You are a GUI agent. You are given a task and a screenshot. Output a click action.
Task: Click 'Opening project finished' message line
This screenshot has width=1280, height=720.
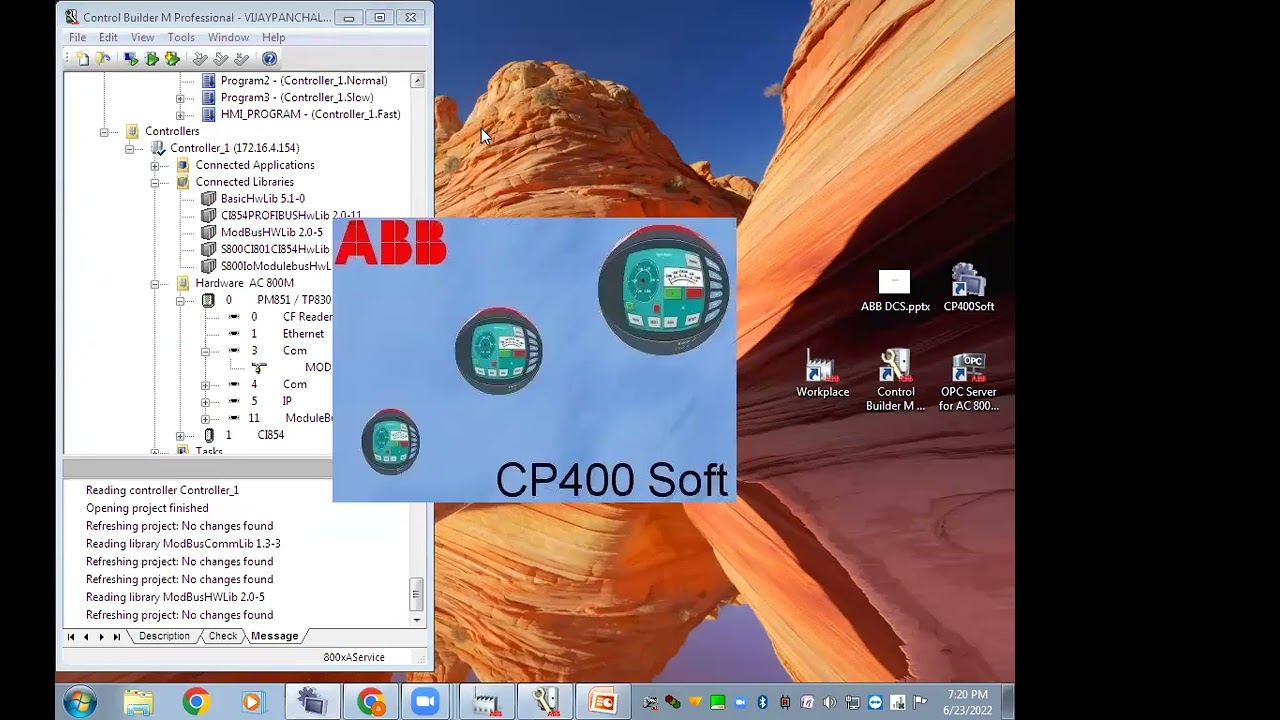[147, 508]
